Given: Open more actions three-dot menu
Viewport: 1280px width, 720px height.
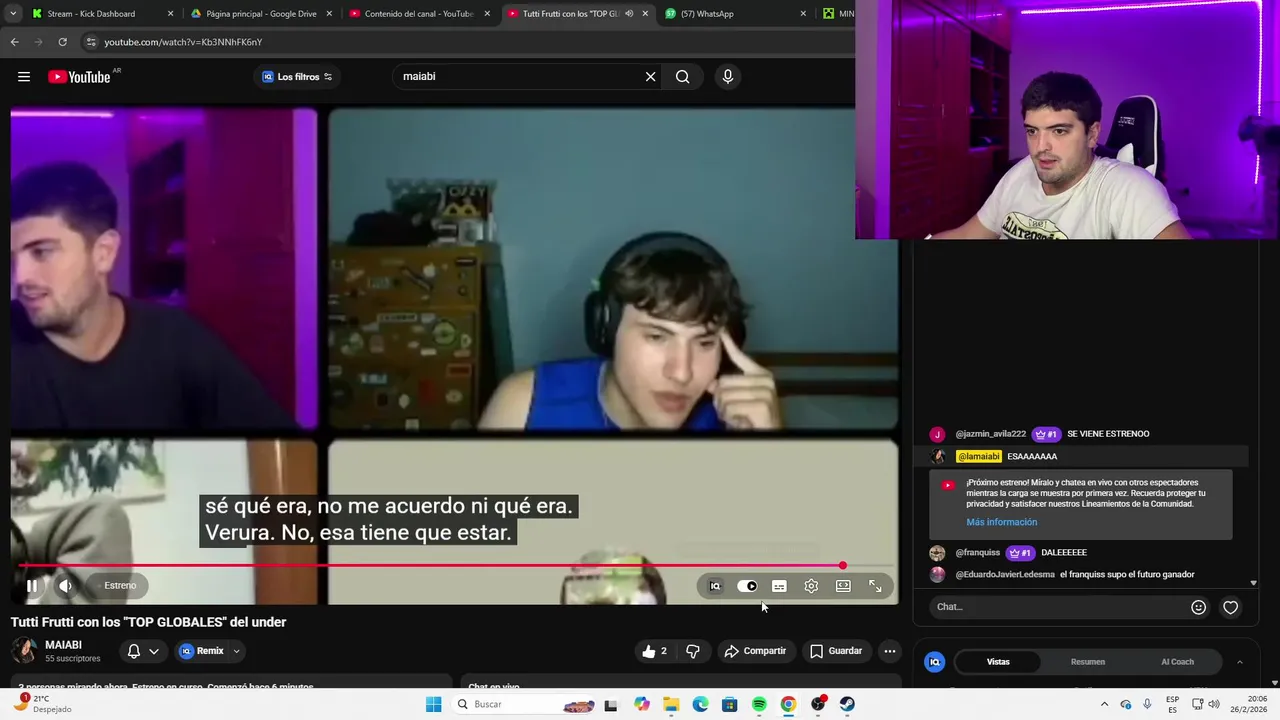Looking at the screenshot, I should 889,651.
